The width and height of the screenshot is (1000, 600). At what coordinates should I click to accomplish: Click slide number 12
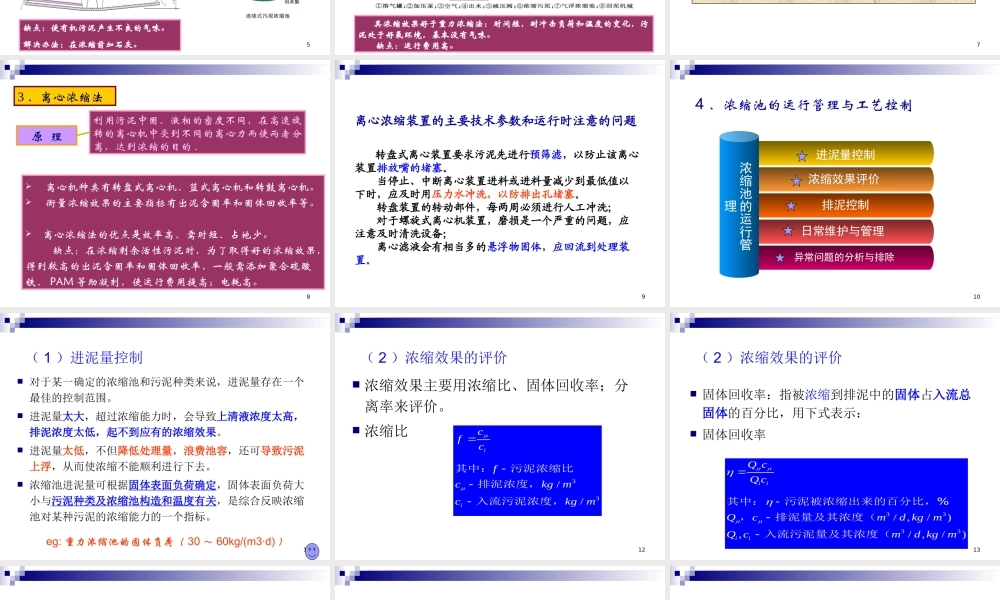tap(642, 549)
